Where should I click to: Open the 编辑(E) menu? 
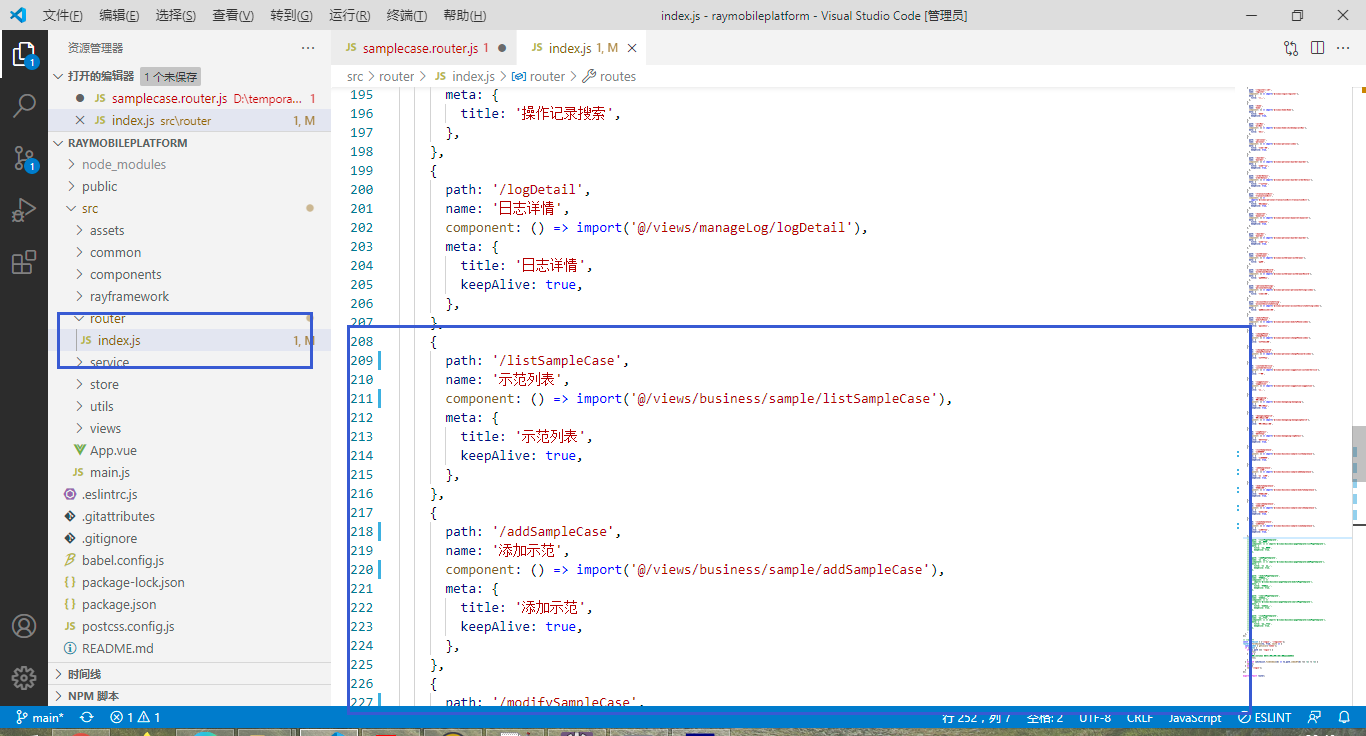pyautogui.click(x=120, y=16)
